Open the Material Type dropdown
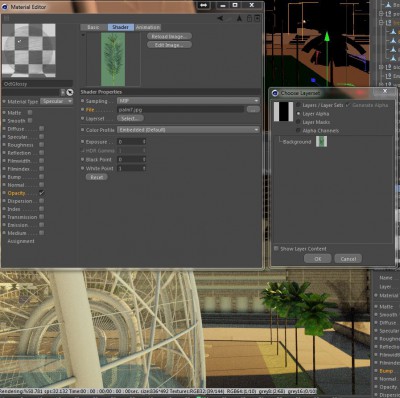This screenshot has width=400, height=398. pos(57,101)
